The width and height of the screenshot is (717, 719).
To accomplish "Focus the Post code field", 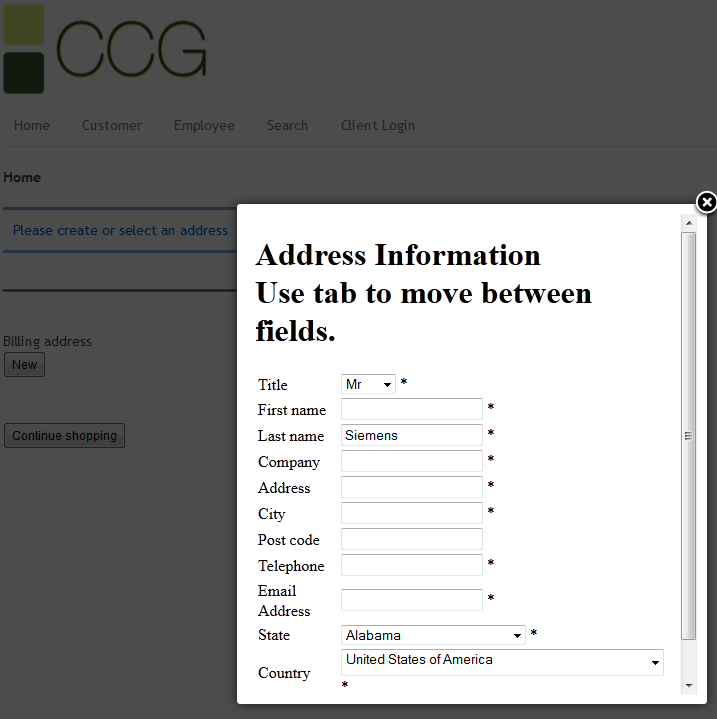I will click(x=412, y=539).
